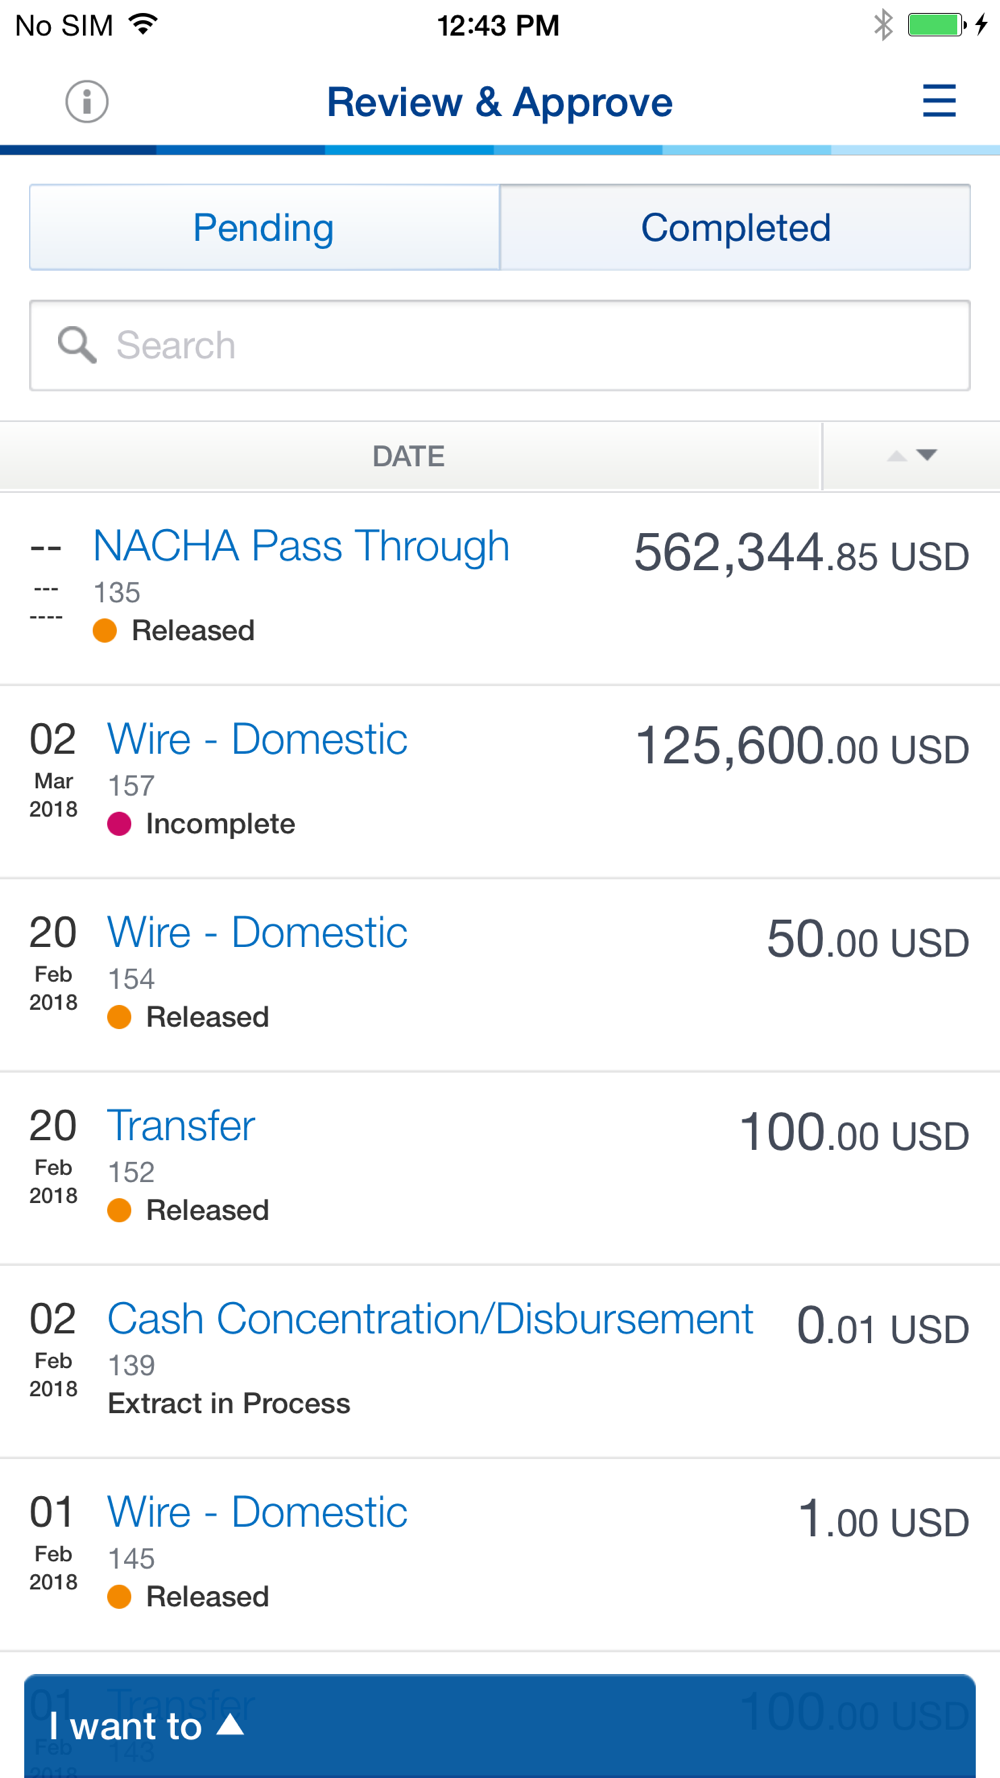
Task: Open the hamburger menu icon
Action: [939, 101]
